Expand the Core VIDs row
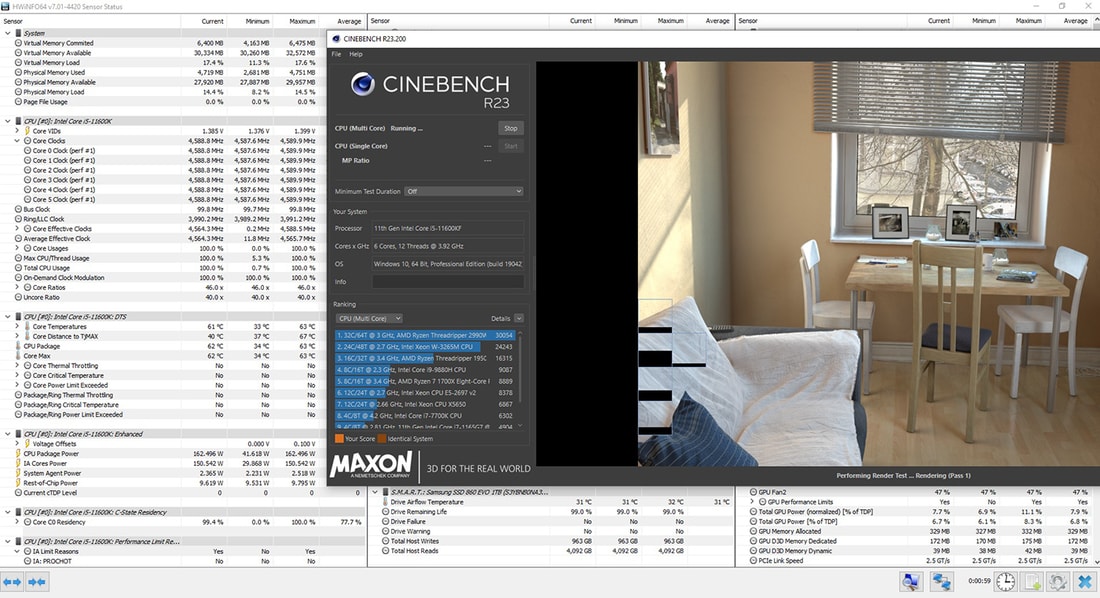The height and width of the screenshot is (598, 1100). click(18, 131)
